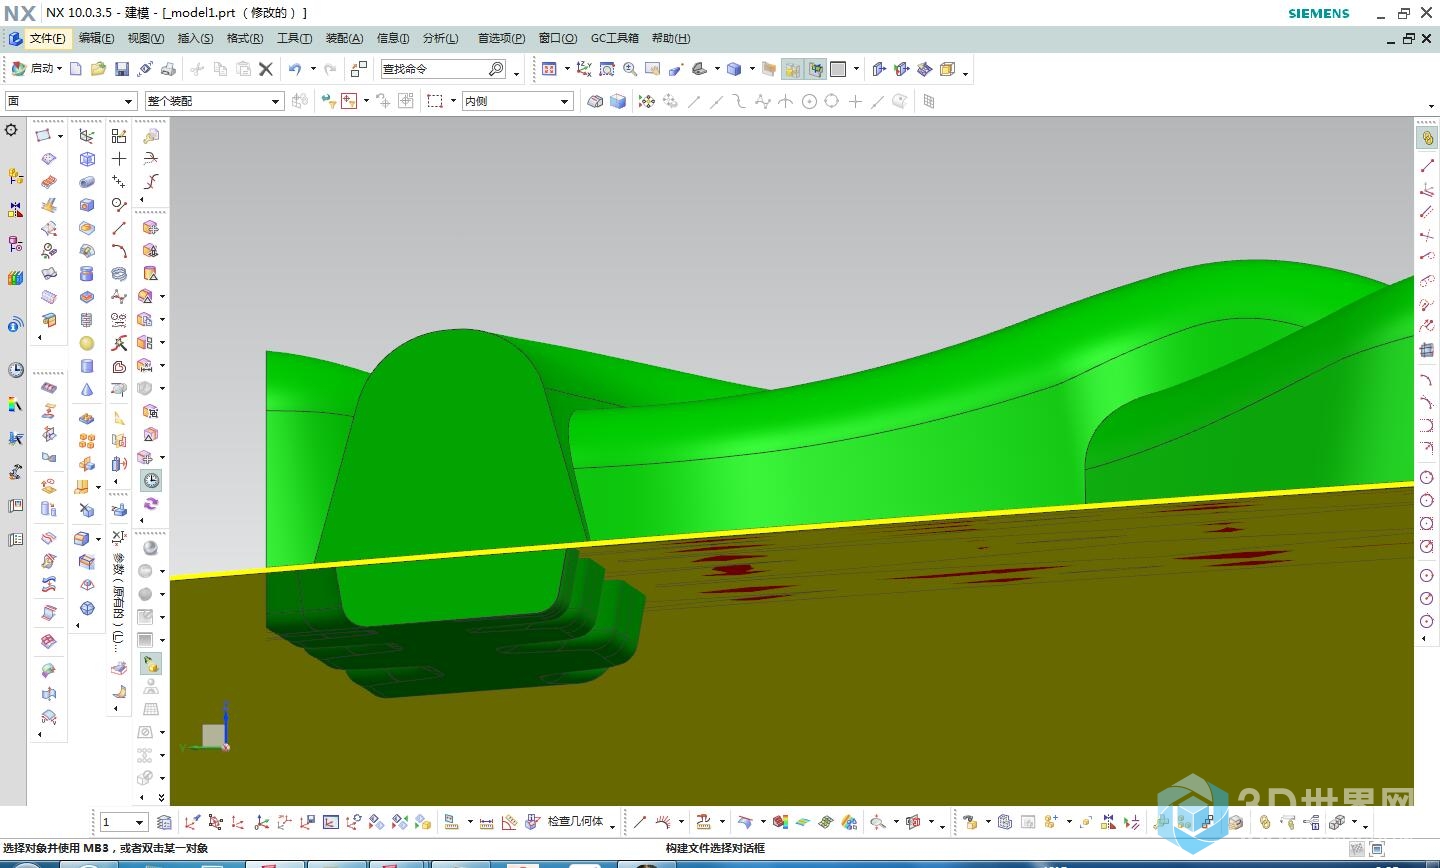Select the cone primitive icon
The height and width of the screenshot is (868, 1440).
[x=87, y=389]
